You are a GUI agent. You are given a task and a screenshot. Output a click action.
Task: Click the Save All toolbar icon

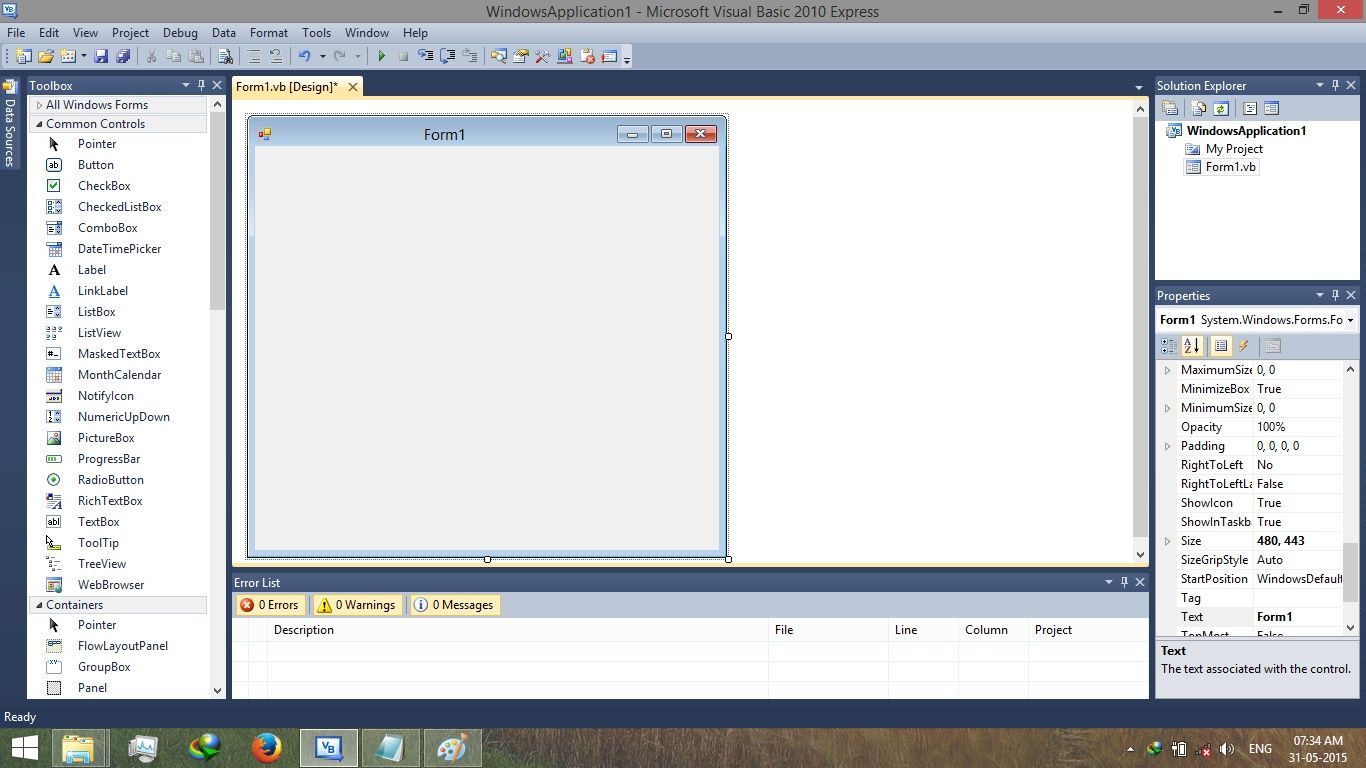click(123, 56)
